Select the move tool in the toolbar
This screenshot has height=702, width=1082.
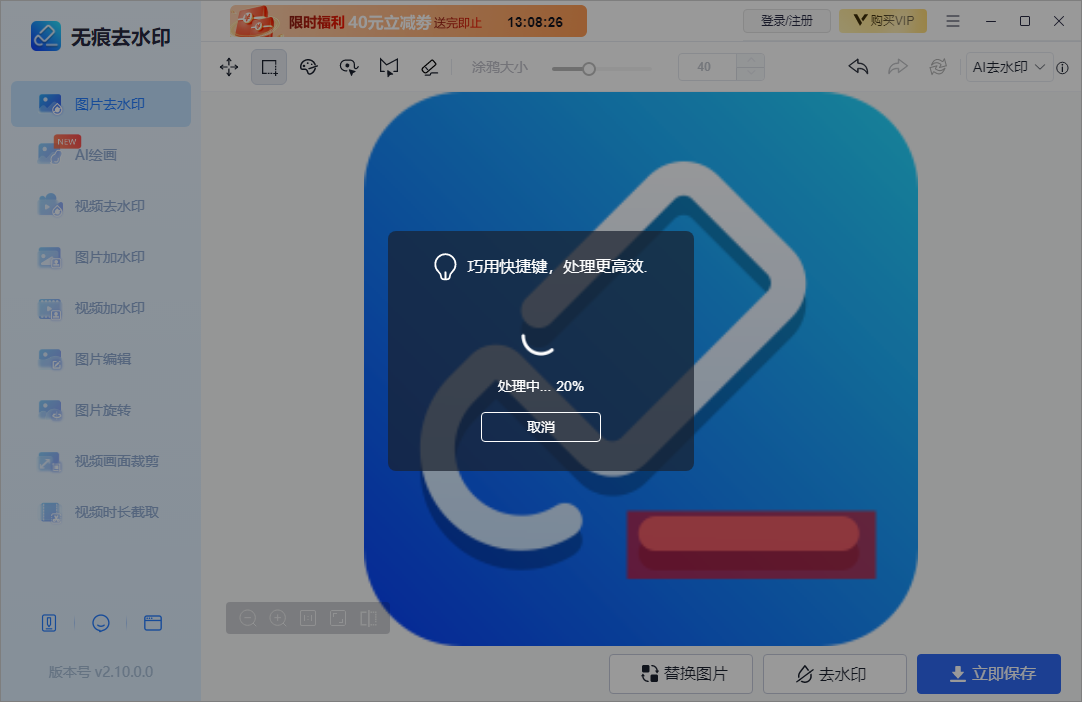(x=228, y=67)
